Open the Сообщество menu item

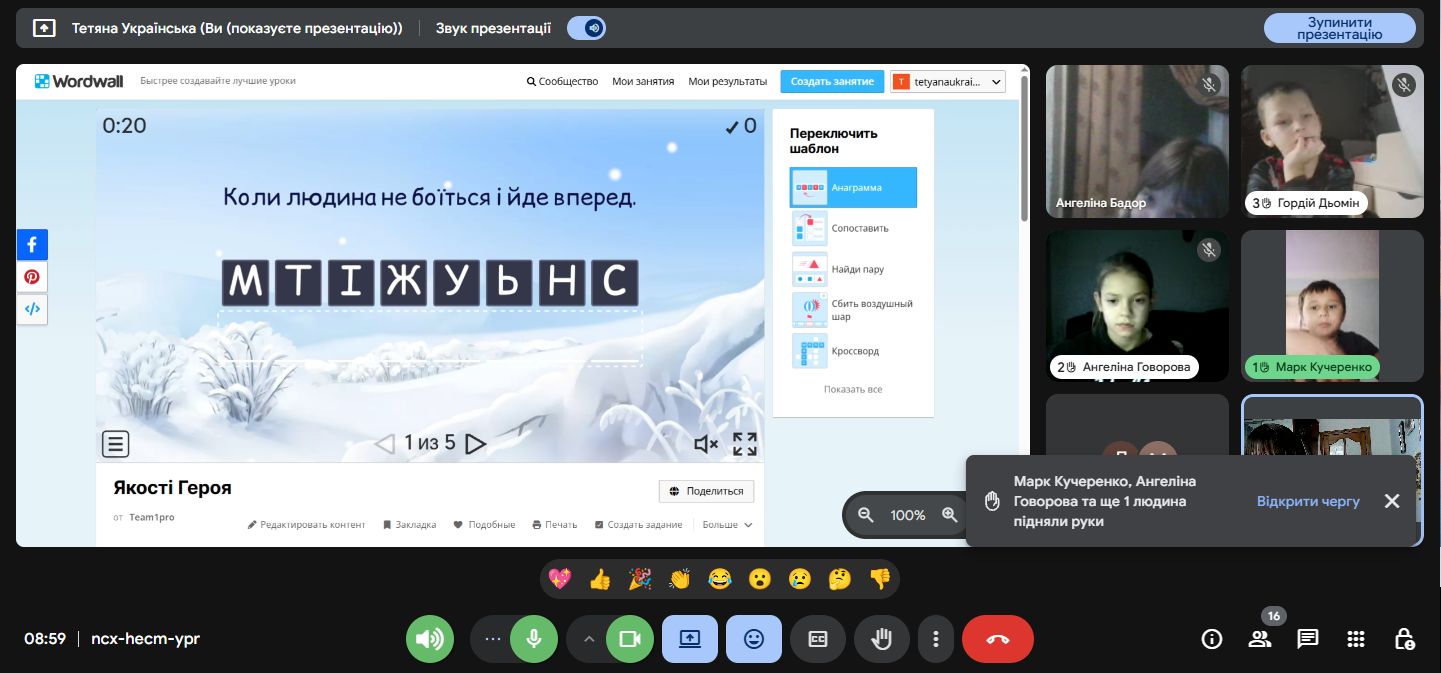[x=562, y=82]
